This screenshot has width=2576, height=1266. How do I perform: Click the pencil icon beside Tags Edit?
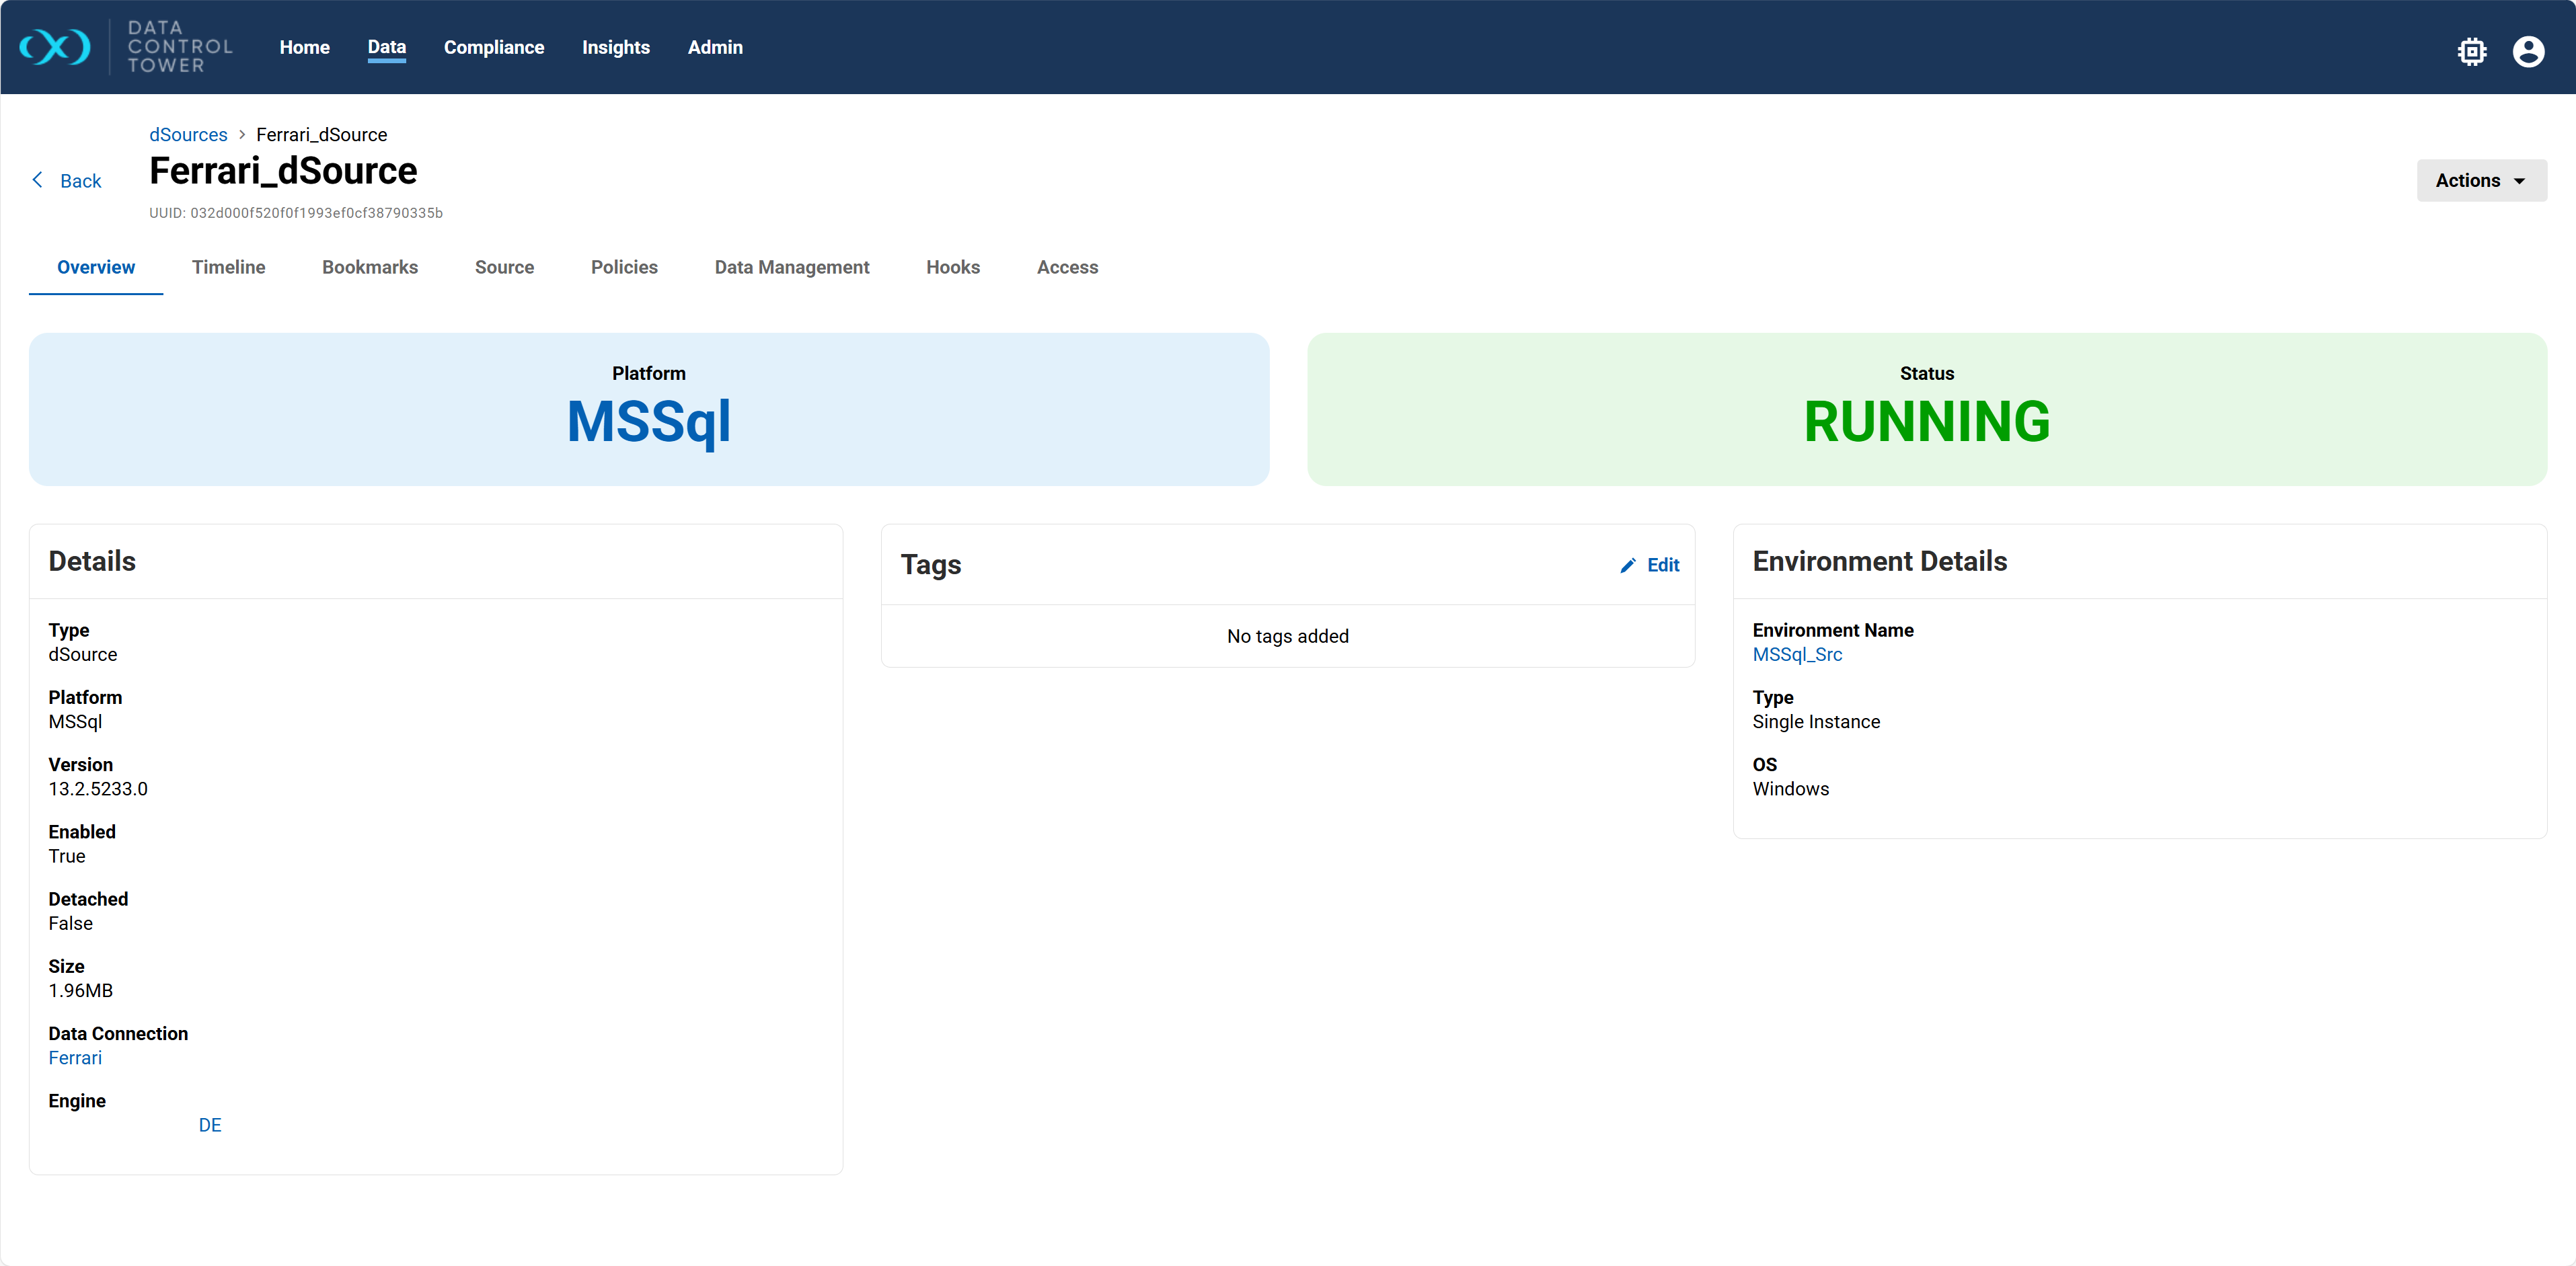1627,565
